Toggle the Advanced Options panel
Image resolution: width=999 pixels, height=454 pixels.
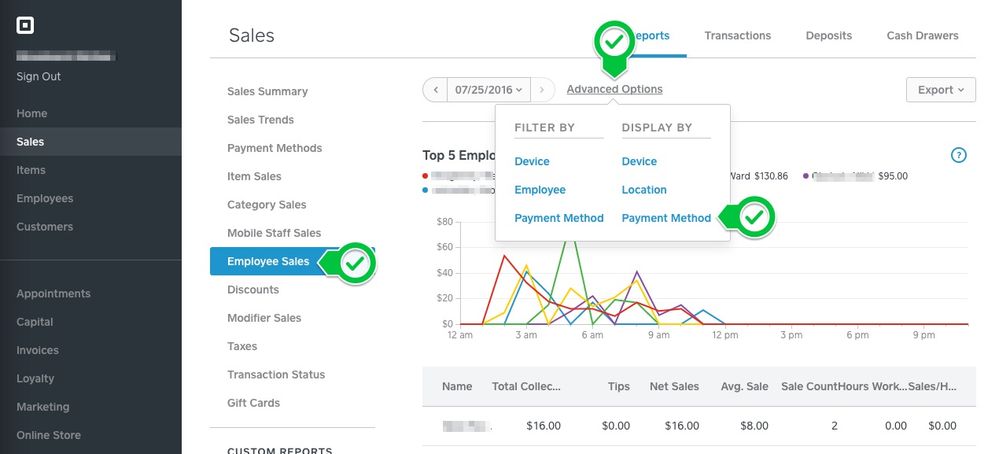tap(614, 89)
